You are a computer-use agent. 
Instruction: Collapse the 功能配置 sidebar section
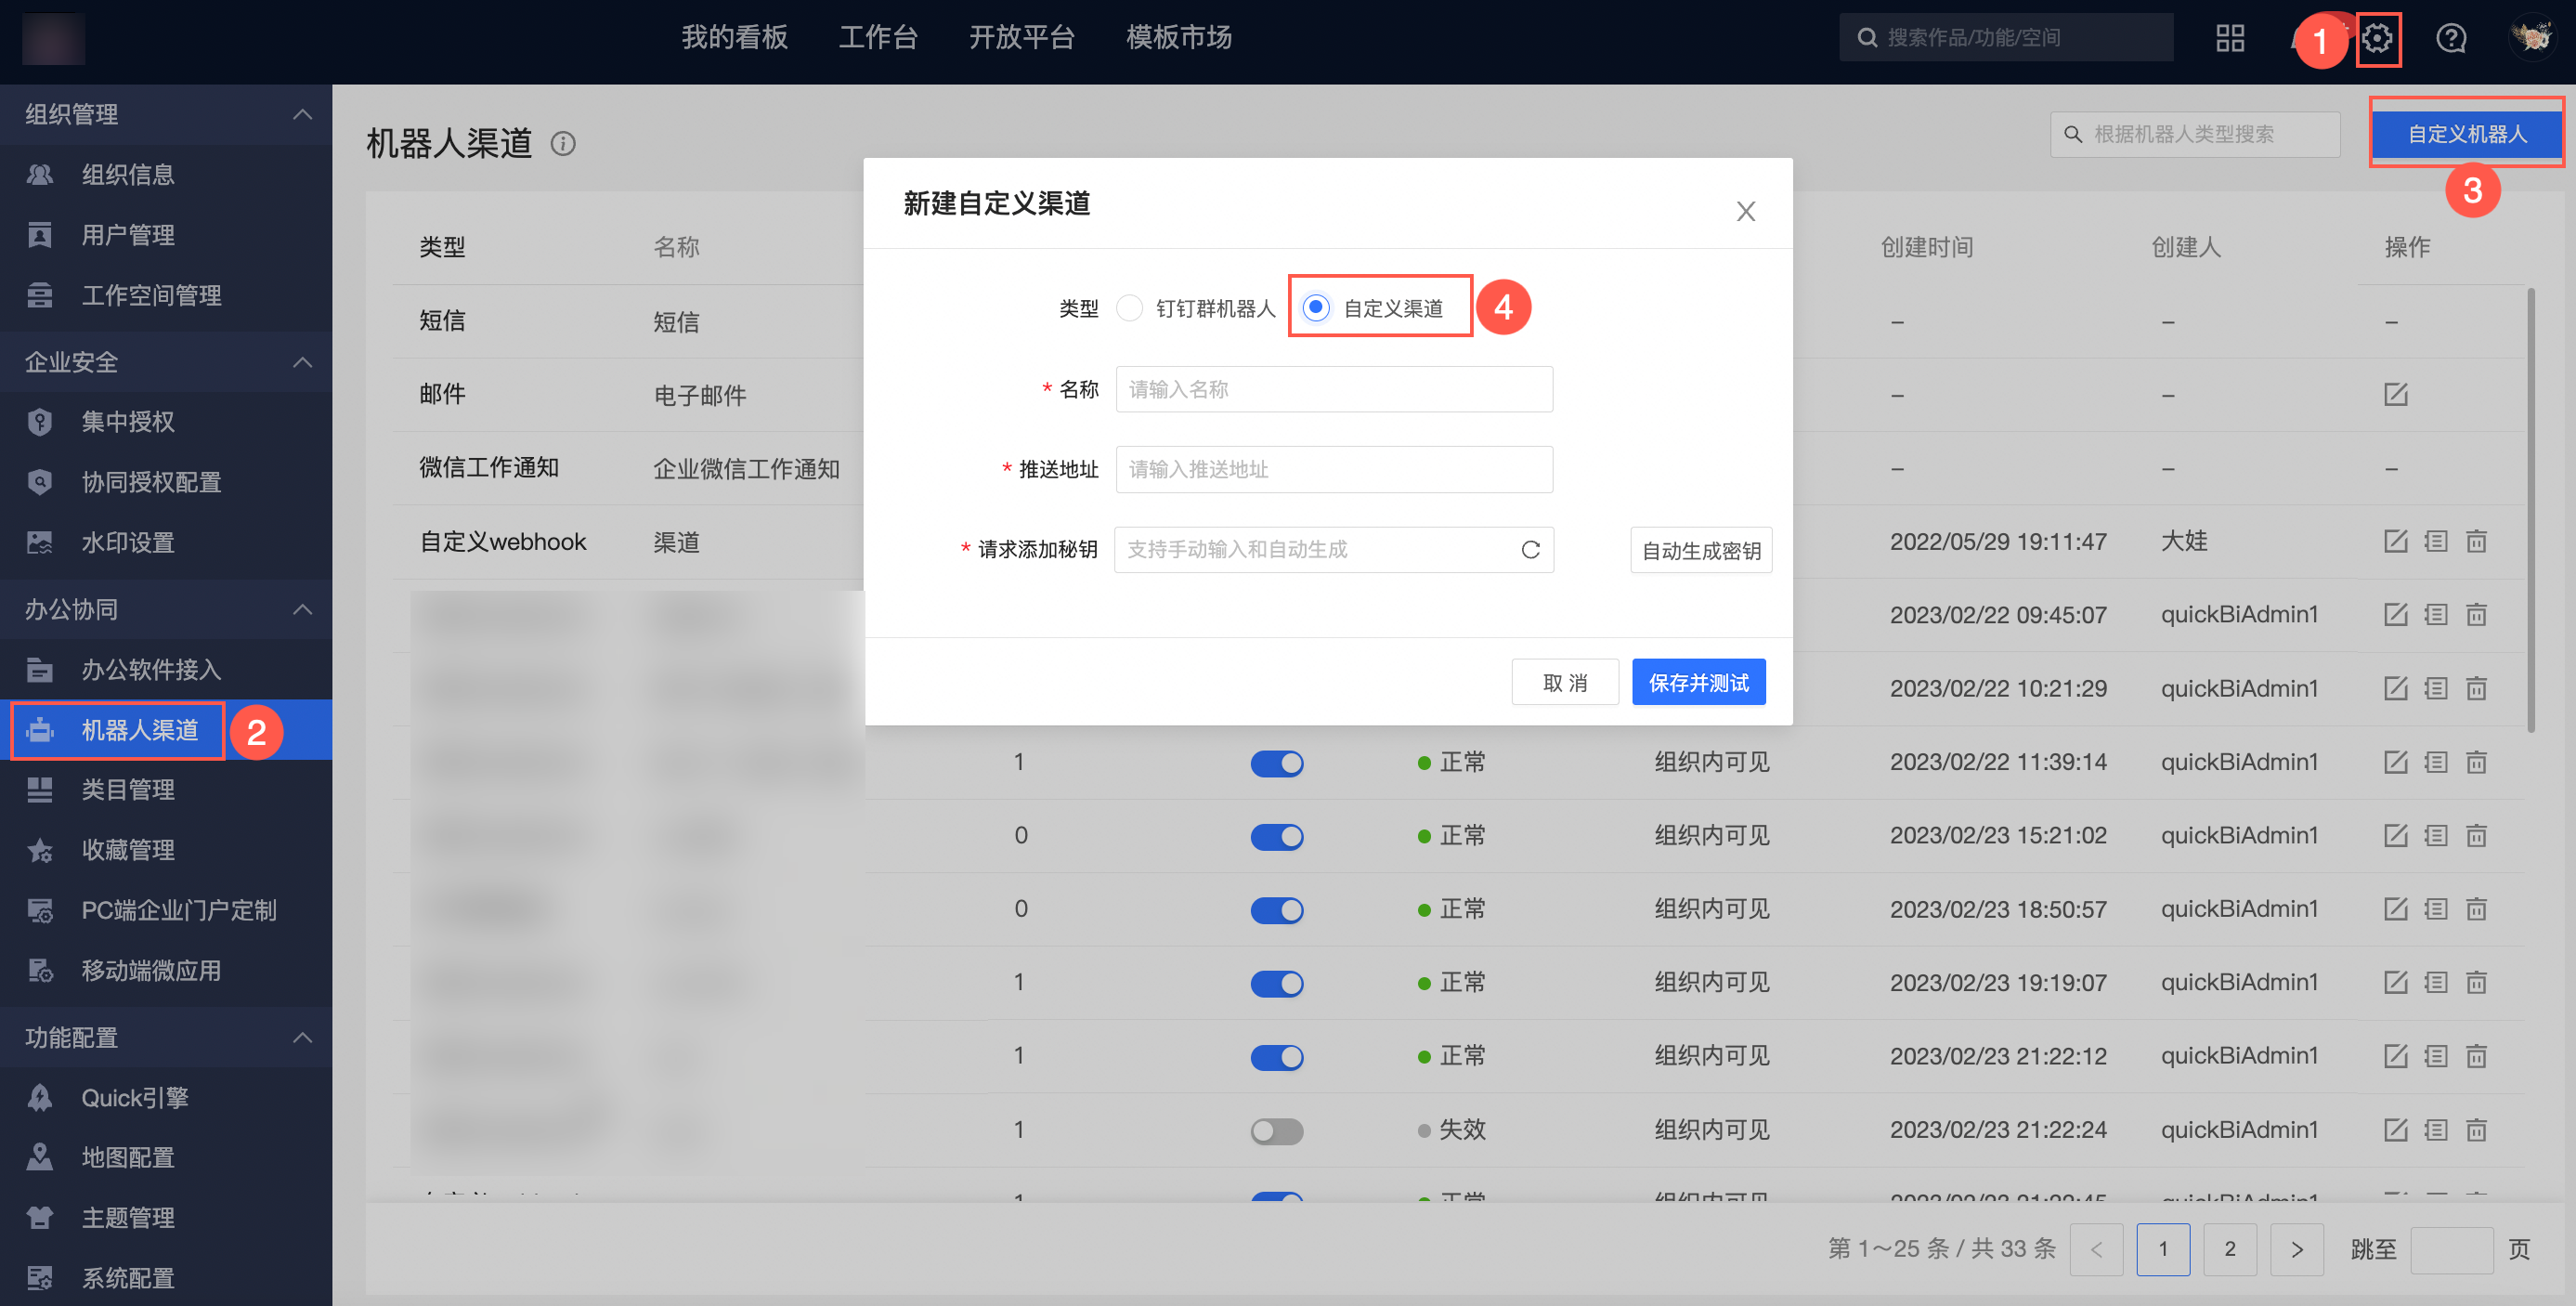302,1037
